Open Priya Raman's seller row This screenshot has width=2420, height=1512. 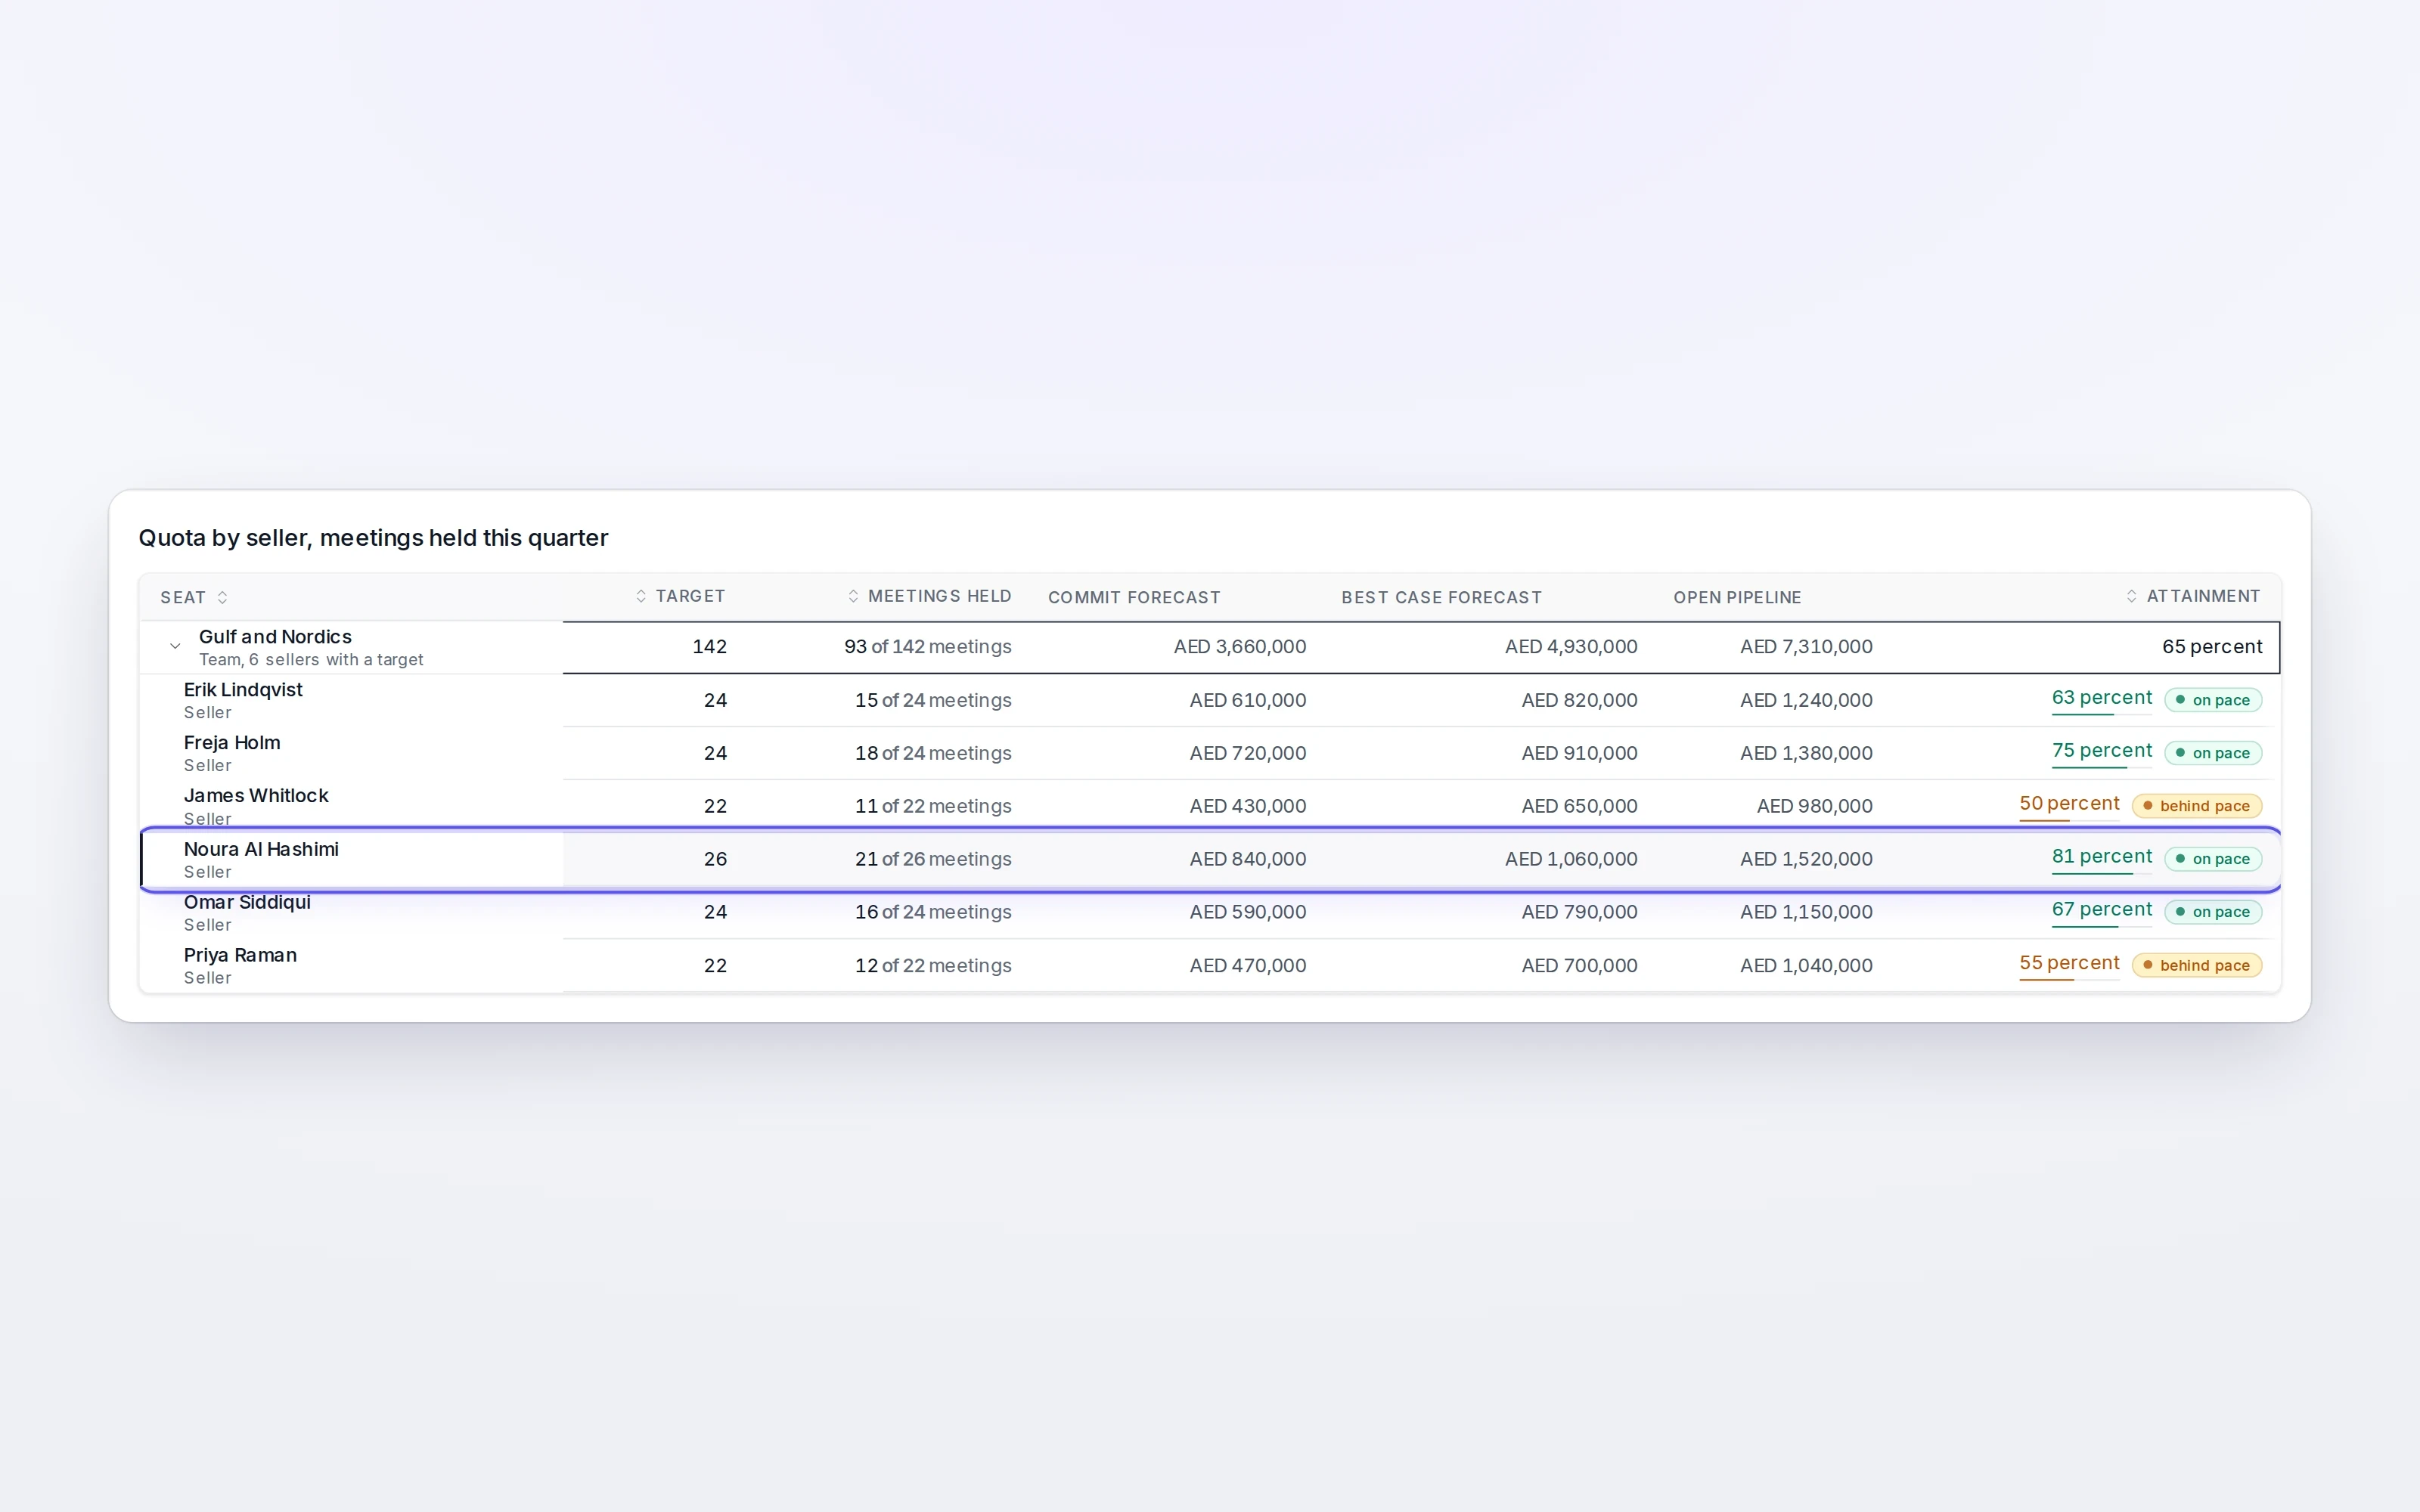point(1210,965)
